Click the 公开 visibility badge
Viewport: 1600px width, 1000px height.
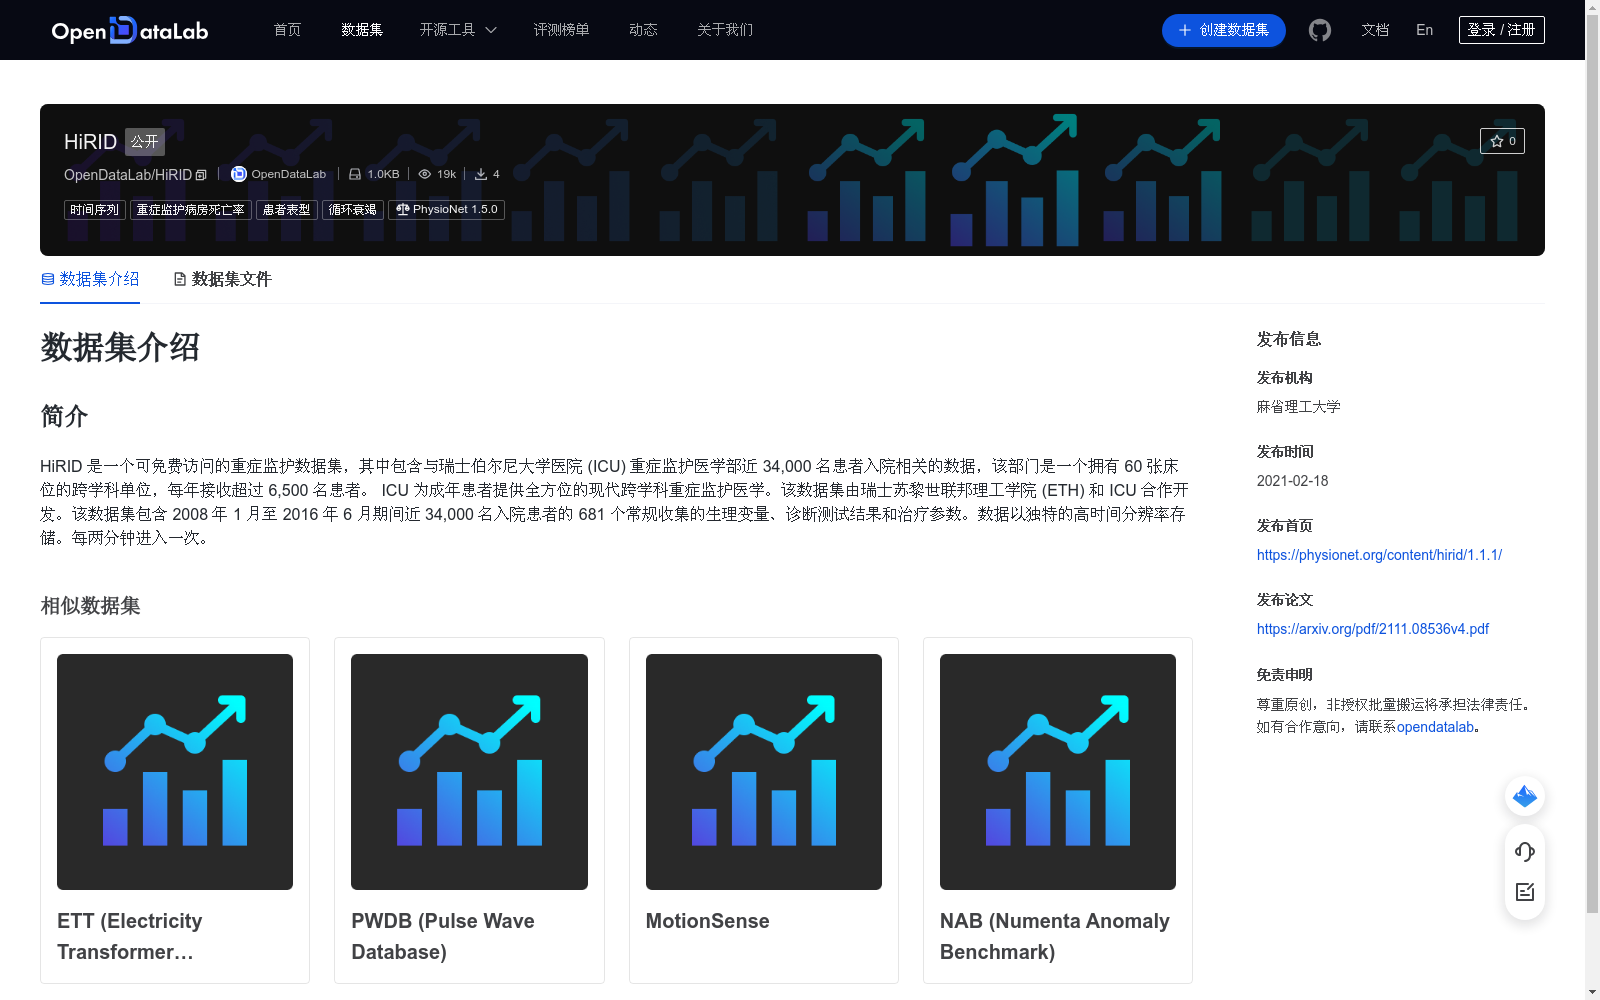point(145,142)
